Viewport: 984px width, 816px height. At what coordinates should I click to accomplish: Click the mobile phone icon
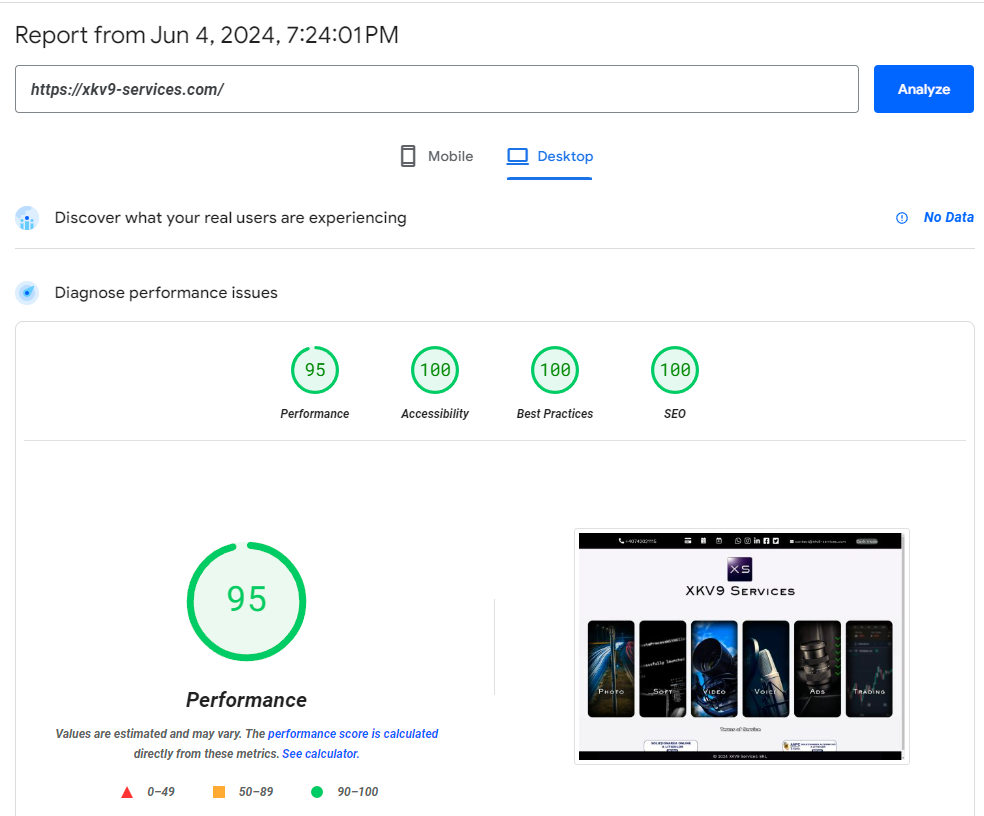408,156
